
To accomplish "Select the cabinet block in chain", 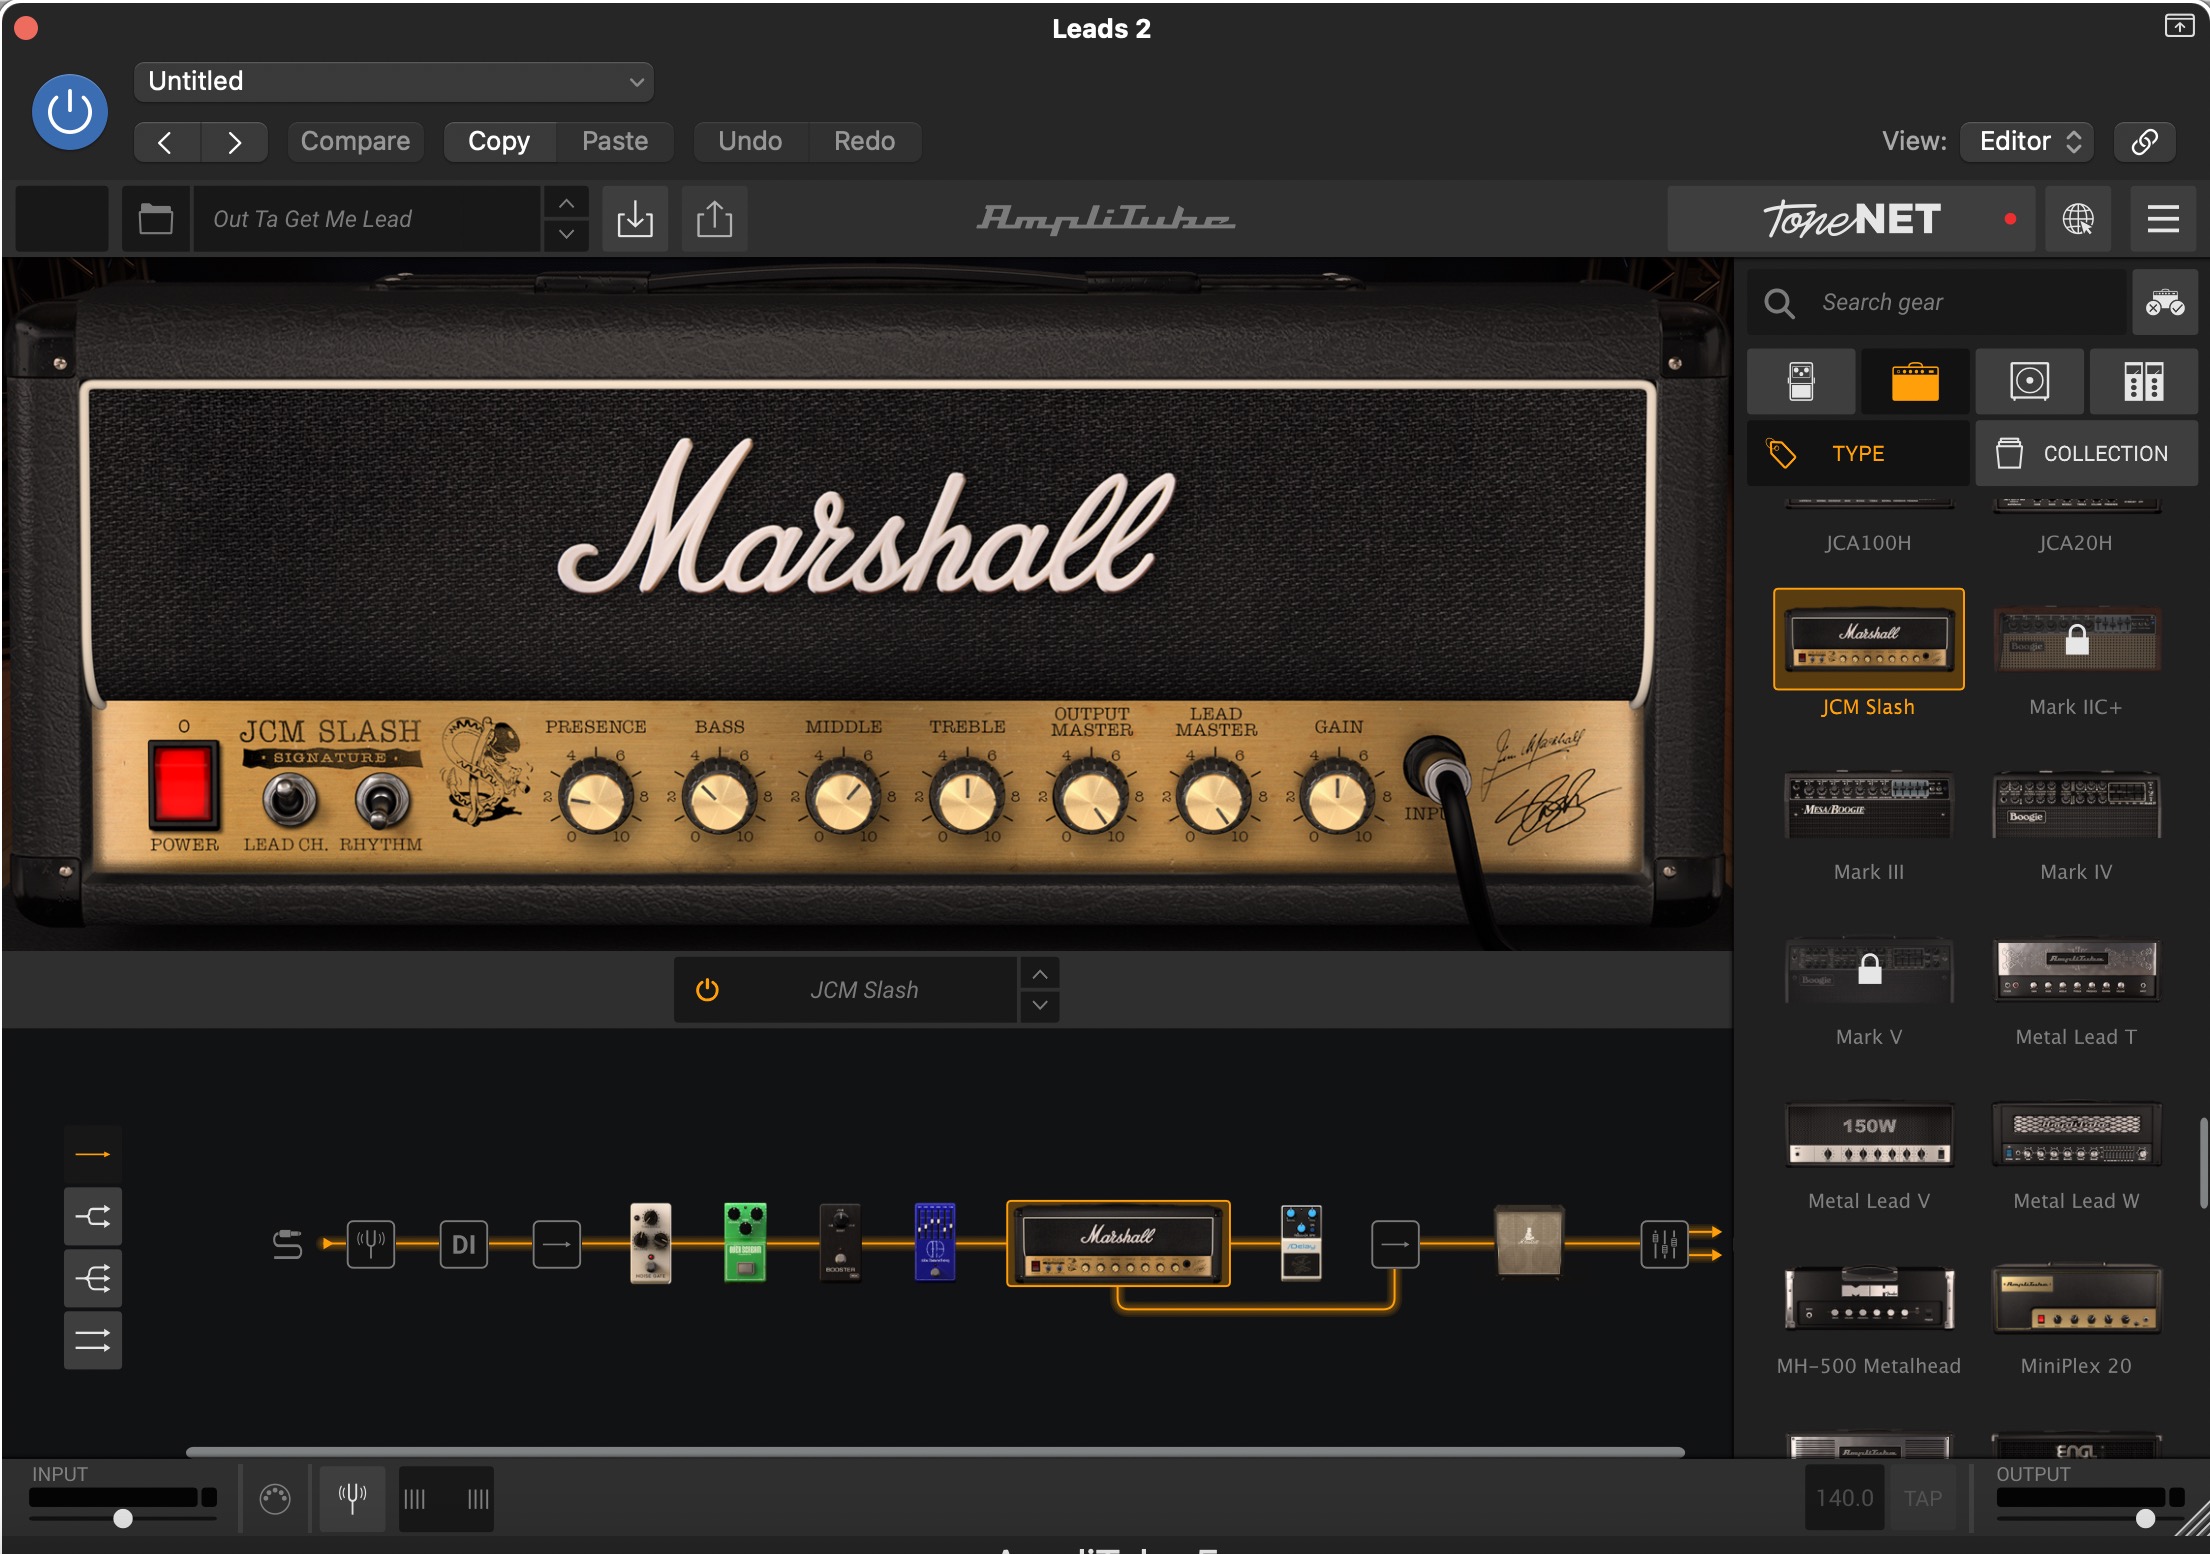I will click(1529, 1241).
